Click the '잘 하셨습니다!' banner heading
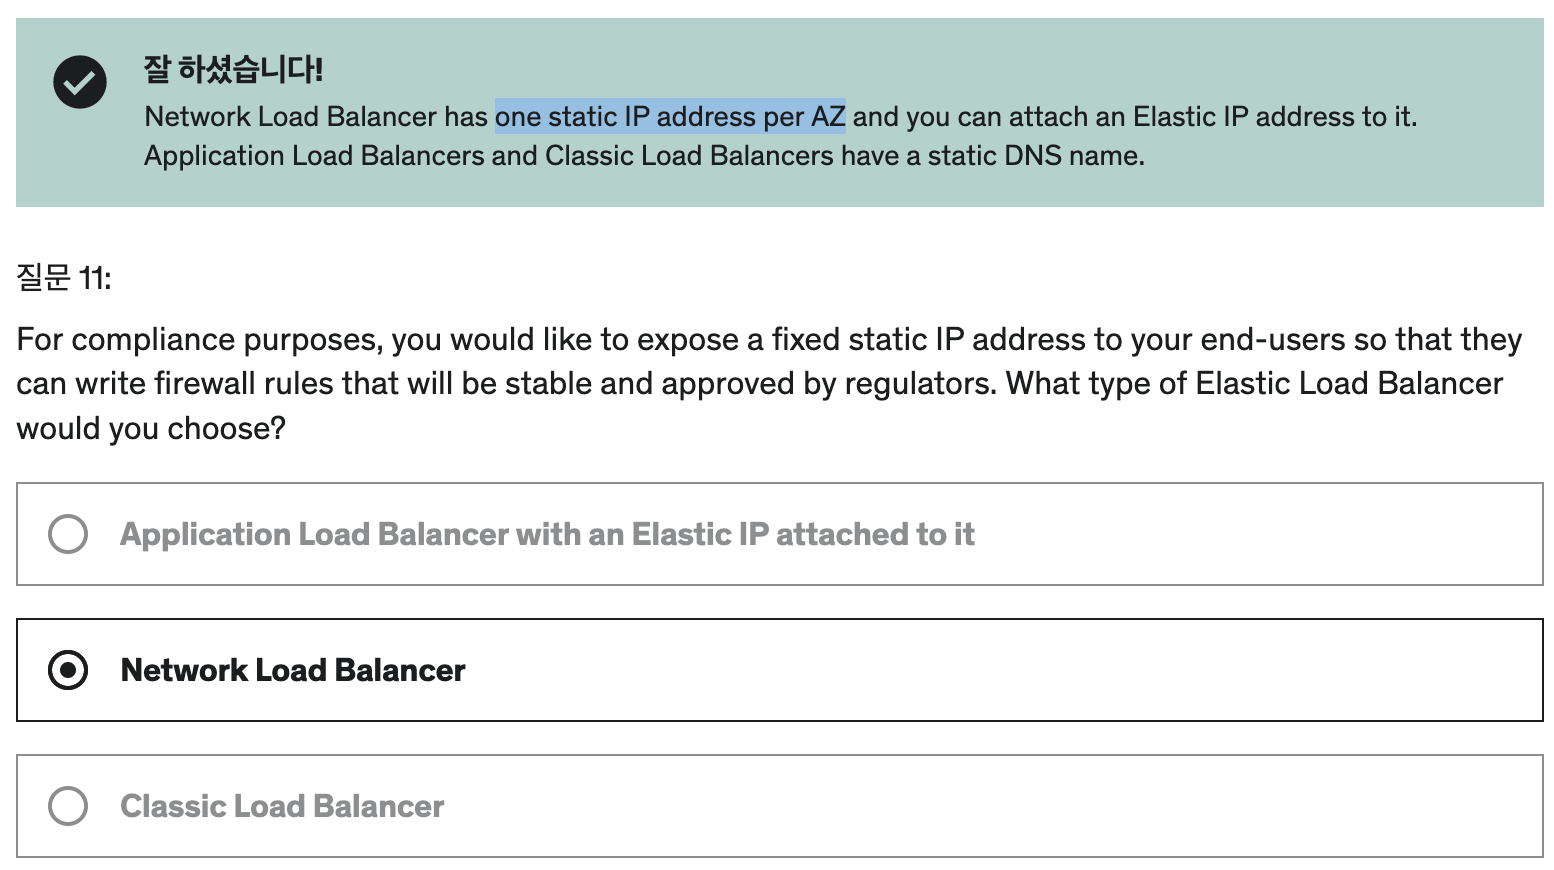The height and width of the screenshot is (870, 1554). pyautogui.click(x=233, y=69)
